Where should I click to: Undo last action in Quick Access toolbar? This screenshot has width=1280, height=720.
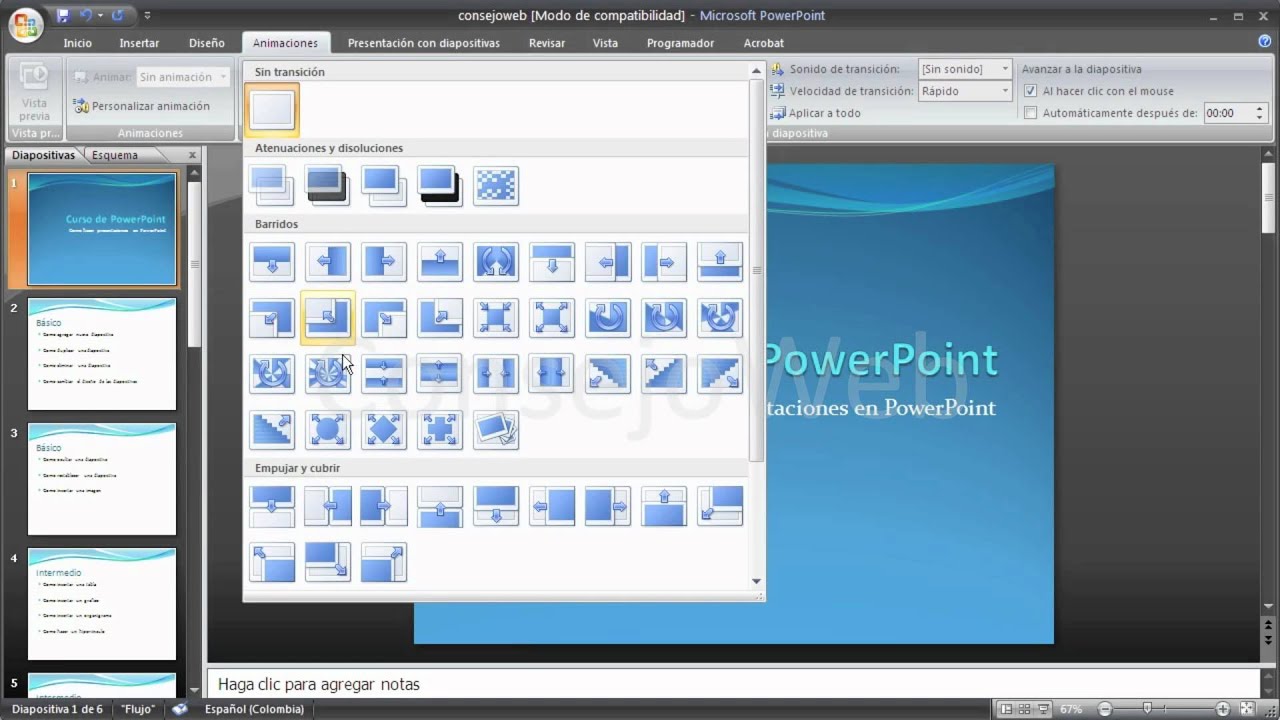[x=86, y=15]
